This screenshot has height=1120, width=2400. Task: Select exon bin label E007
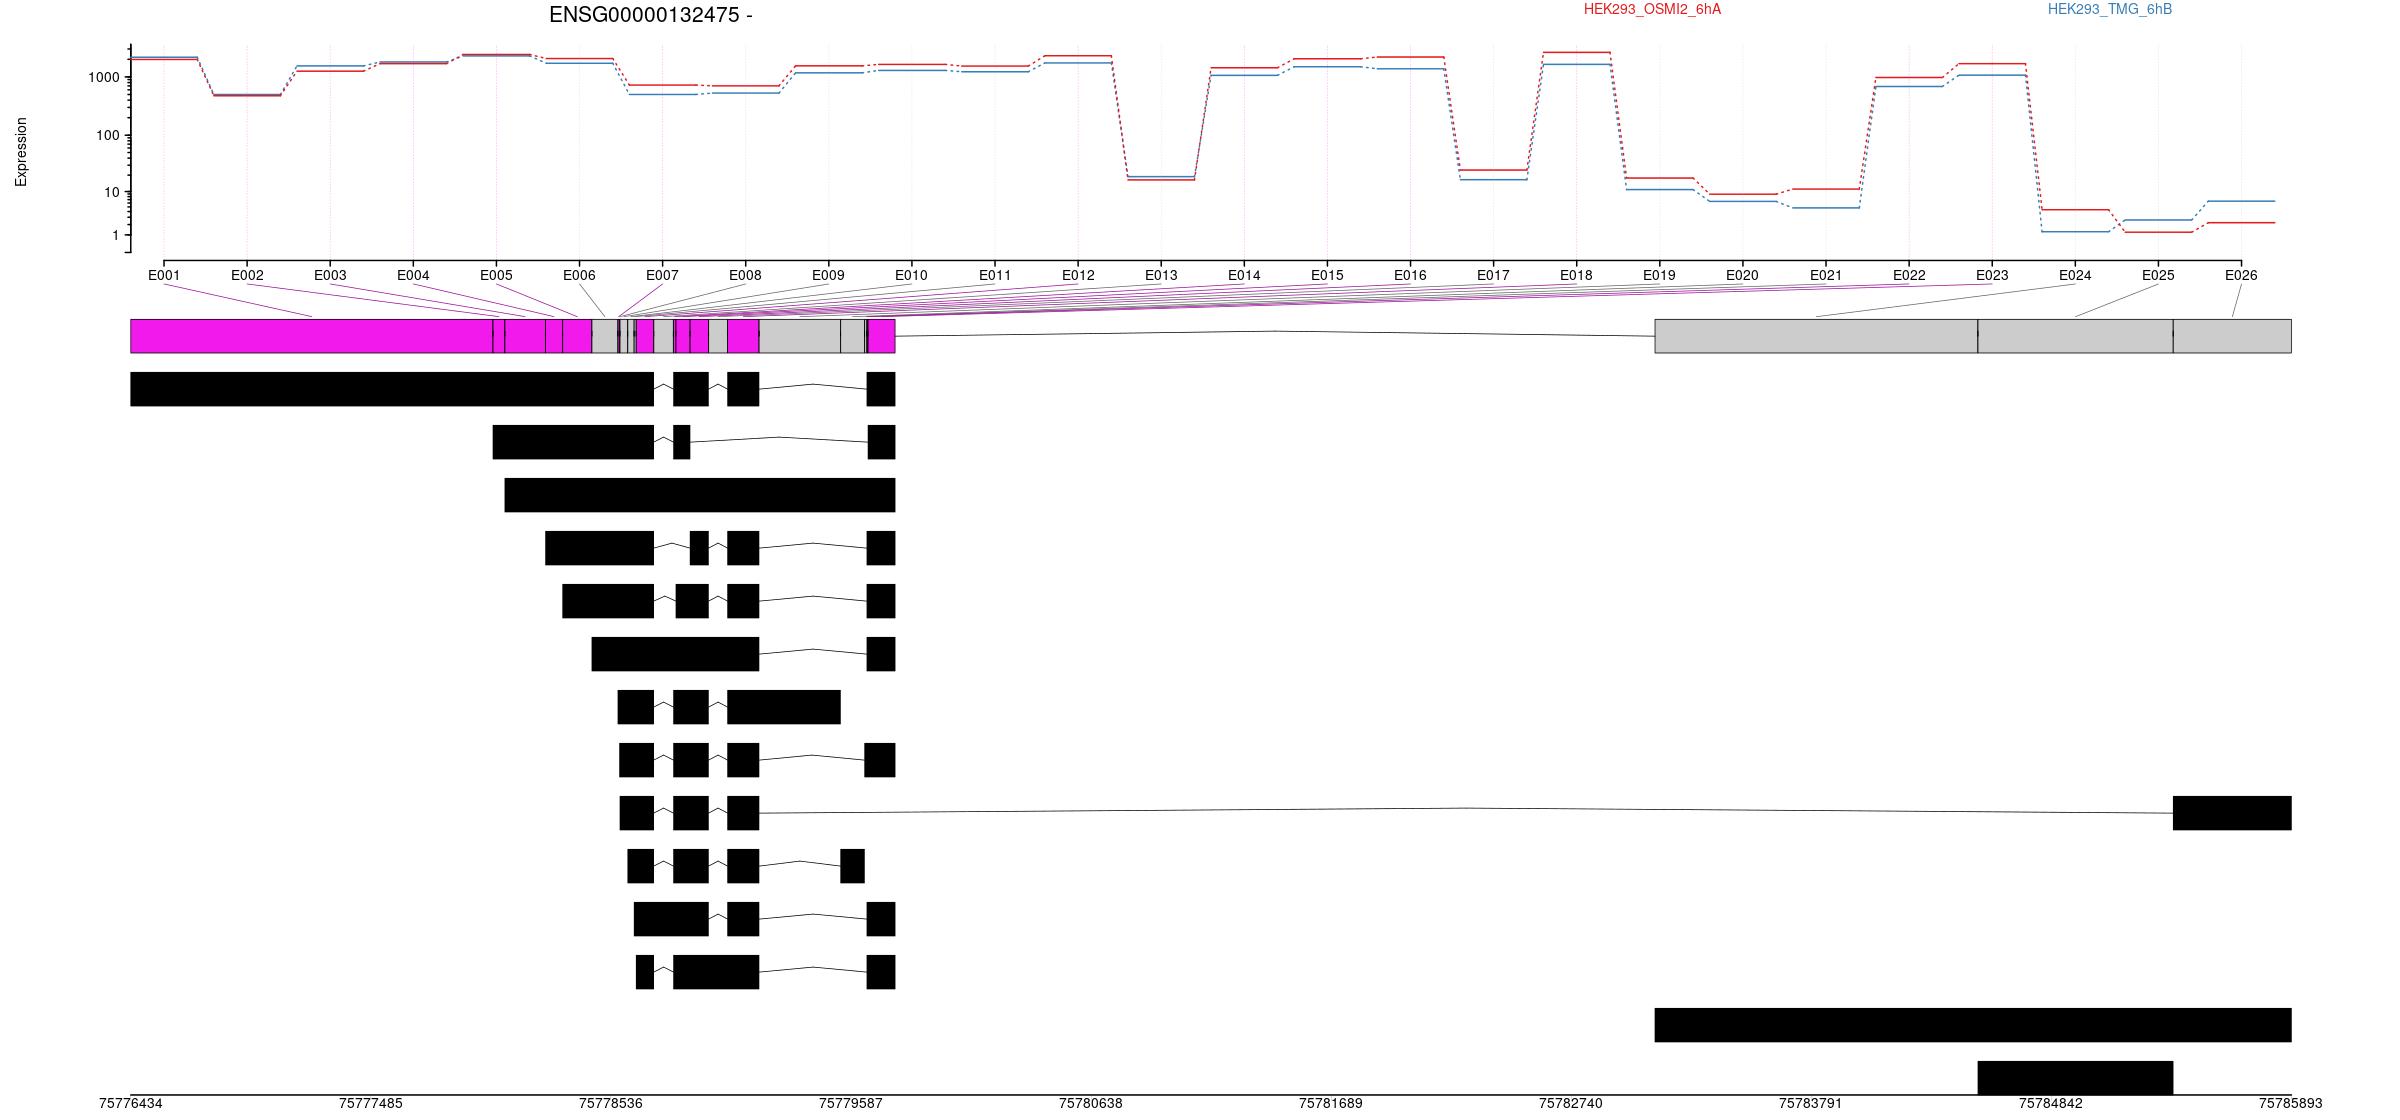click(662, 275)
